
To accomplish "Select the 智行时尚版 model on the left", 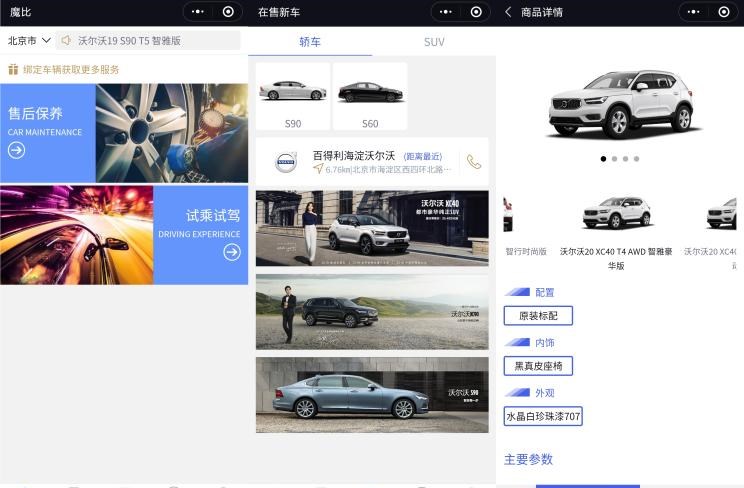I will 526,252.
